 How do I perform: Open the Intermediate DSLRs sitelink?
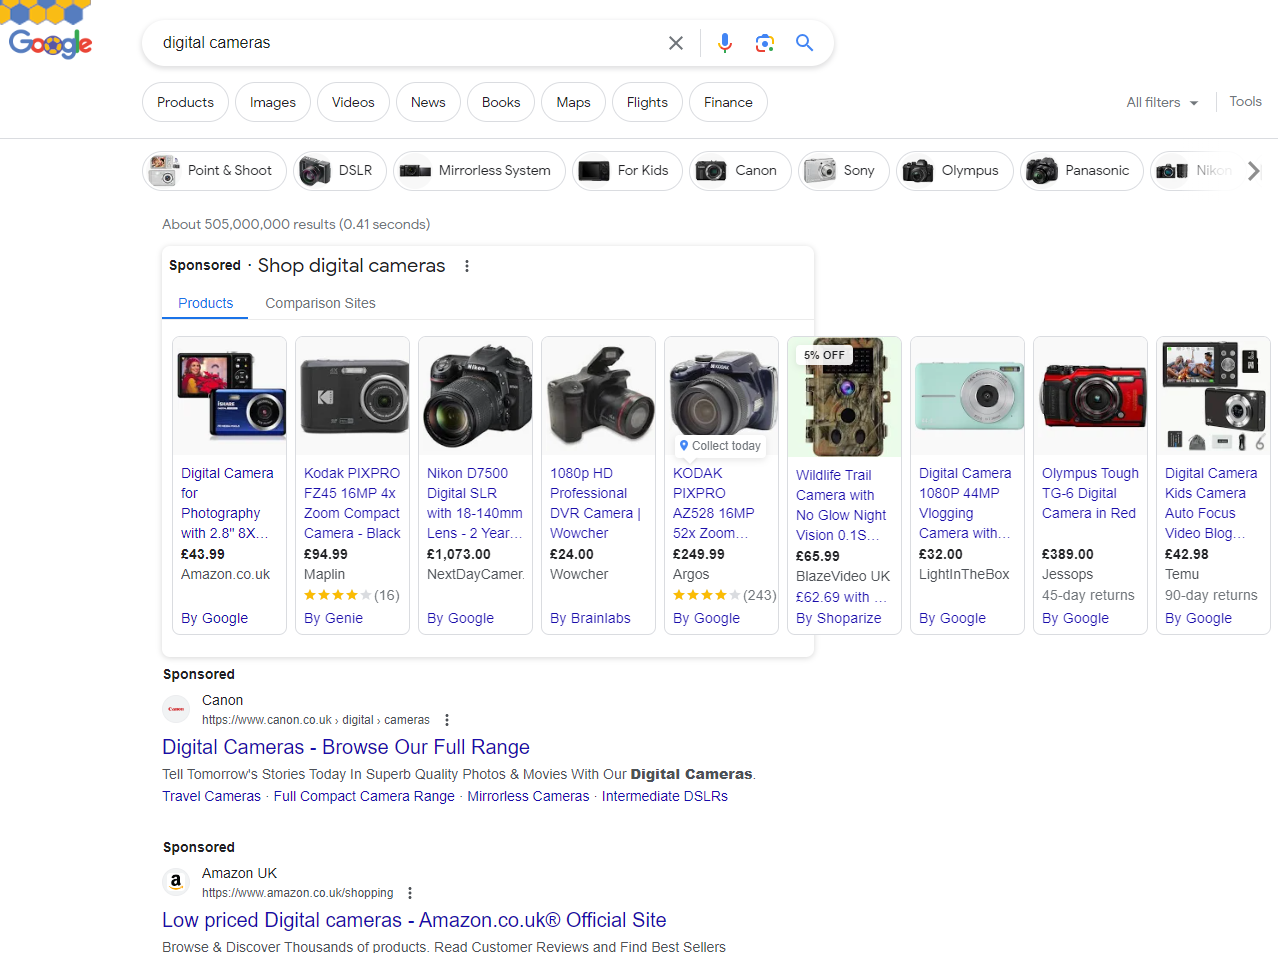coord(664,796)
